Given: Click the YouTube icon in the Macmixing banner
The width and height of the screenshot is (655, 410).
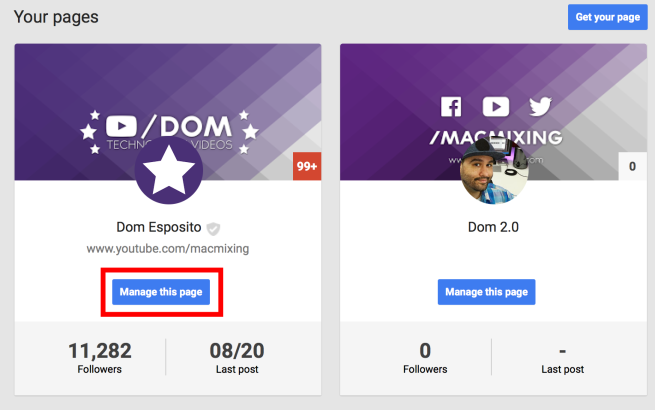Looking at the screenshot, I should [x=494, y=106].
